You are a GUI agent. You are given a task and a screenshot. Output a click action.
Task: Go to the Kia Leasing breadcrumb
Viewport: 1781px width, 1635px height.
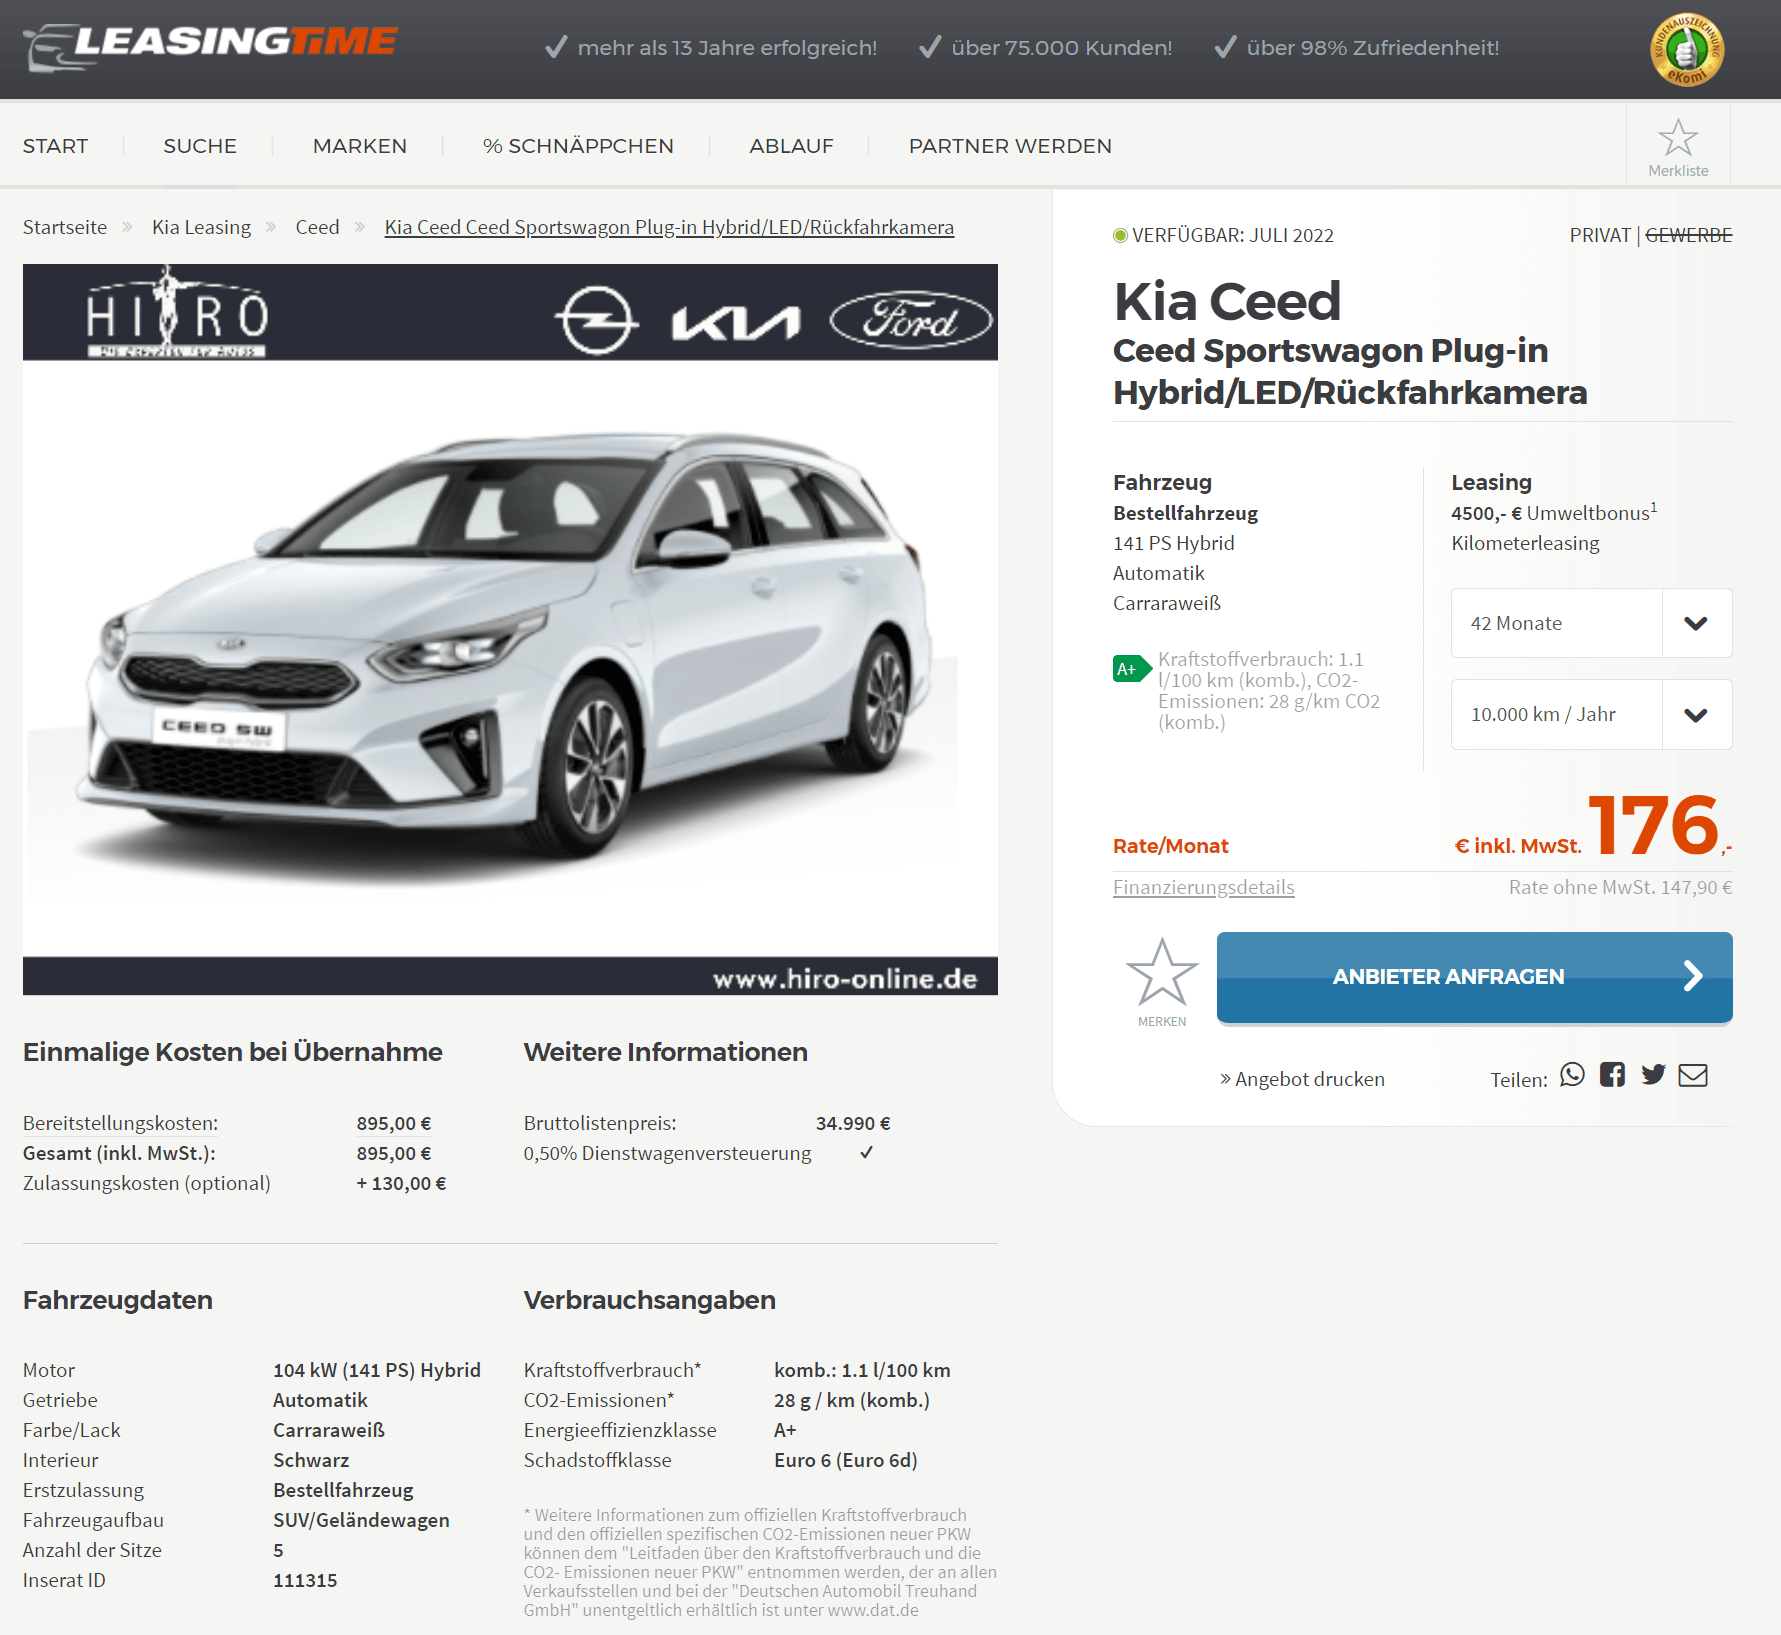[x=201, y=227]
